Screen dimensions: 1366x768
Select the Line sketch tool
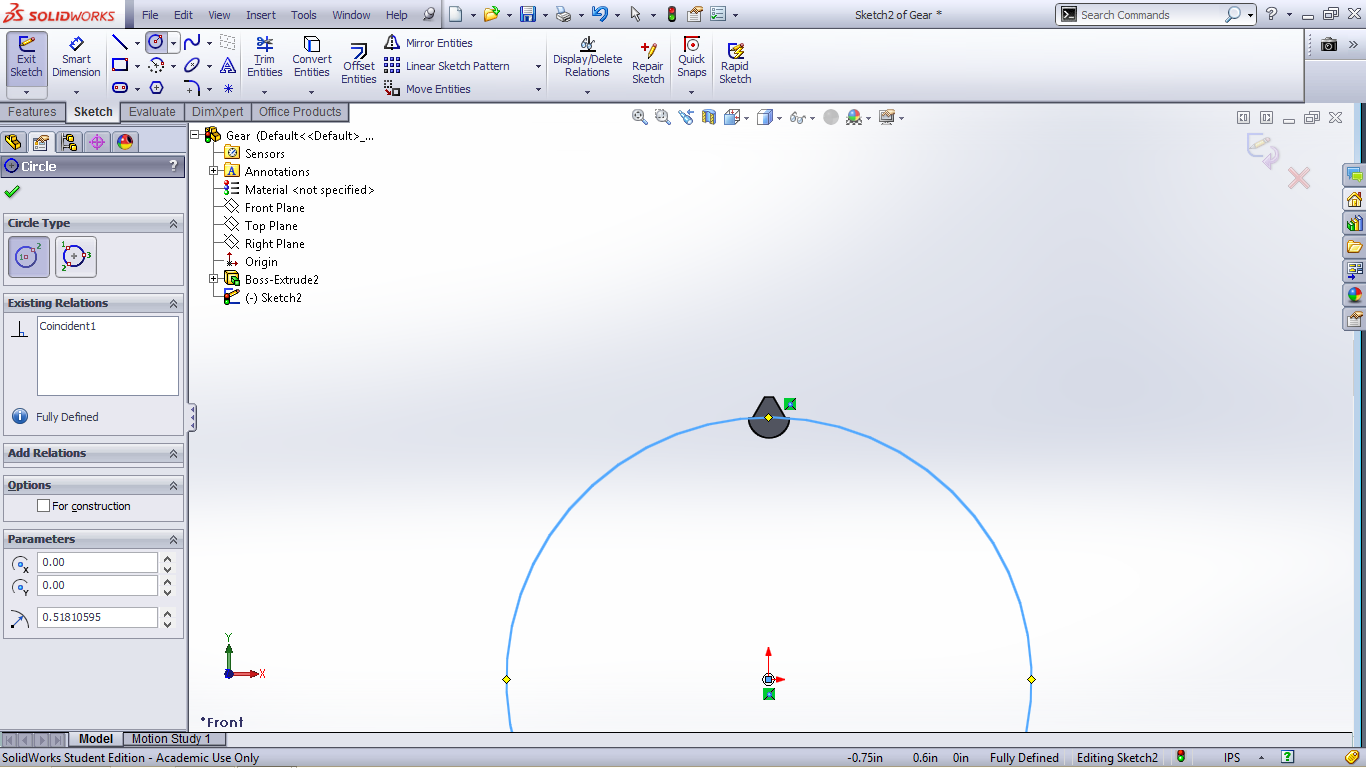pos(120,42)
